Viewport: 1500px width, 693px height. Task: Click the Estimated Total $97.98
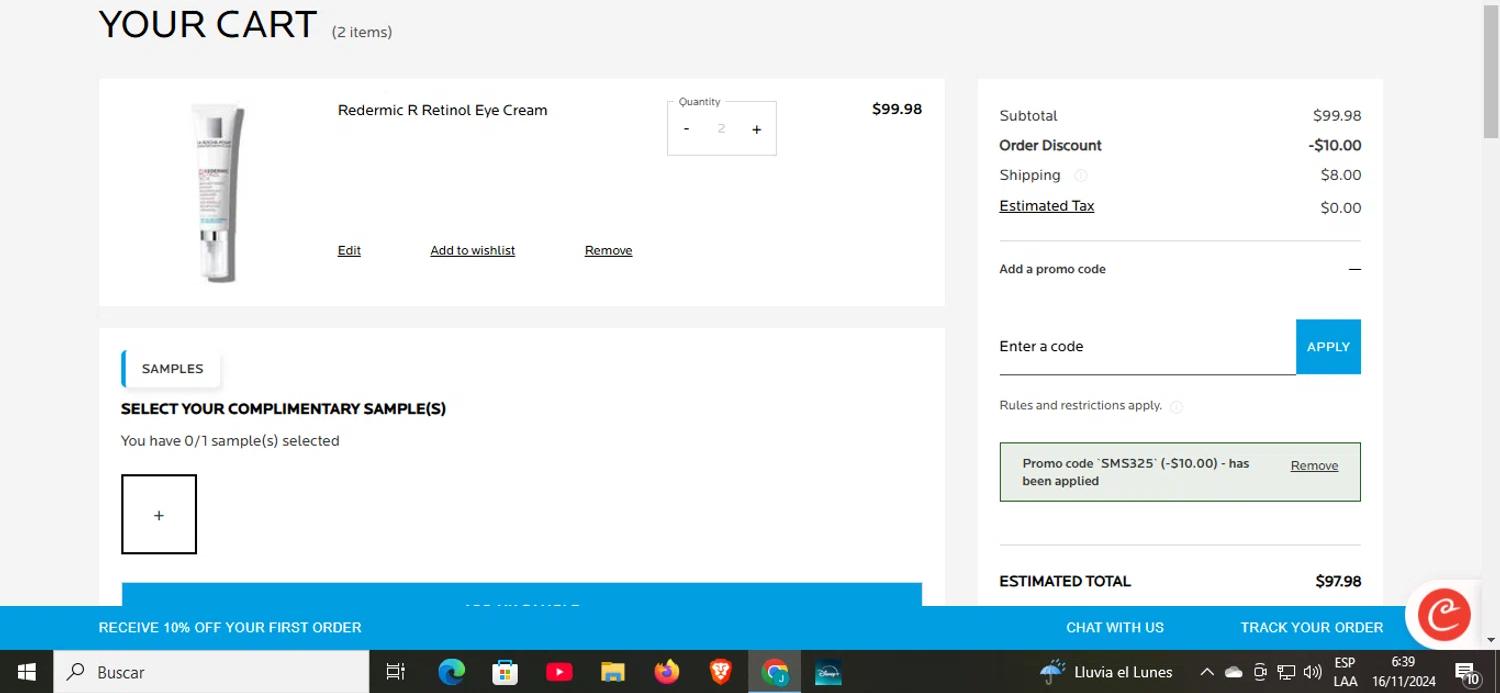point(1338,581)
